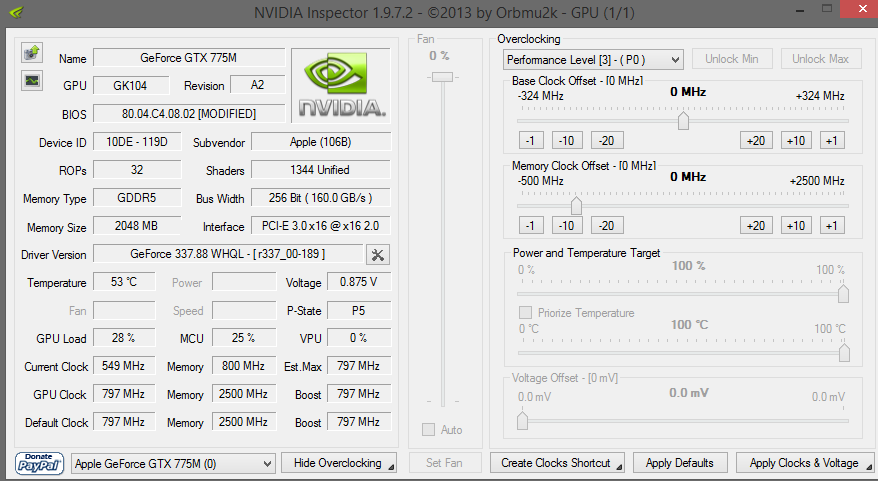878x481 pixels.
Task: Click the upload screenshot icon beside Name
Action: click(32, 53)
